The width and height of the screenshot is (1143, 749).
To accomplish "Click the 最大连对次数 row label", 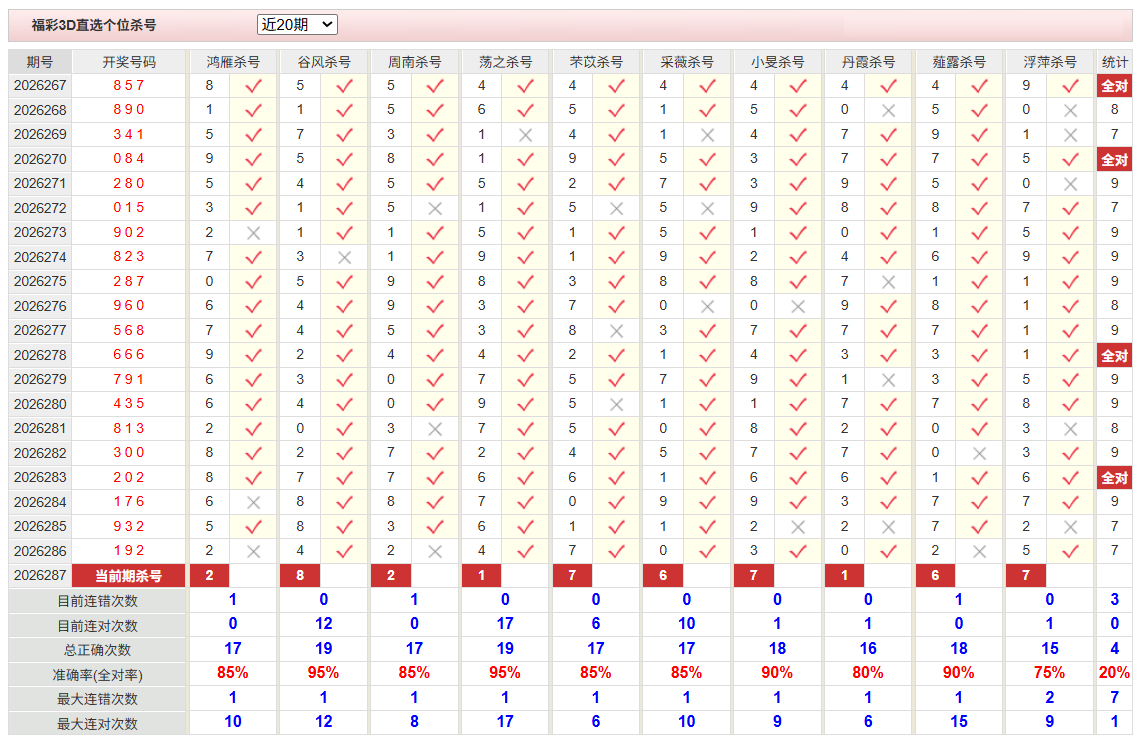I will (x=98, y=724).
